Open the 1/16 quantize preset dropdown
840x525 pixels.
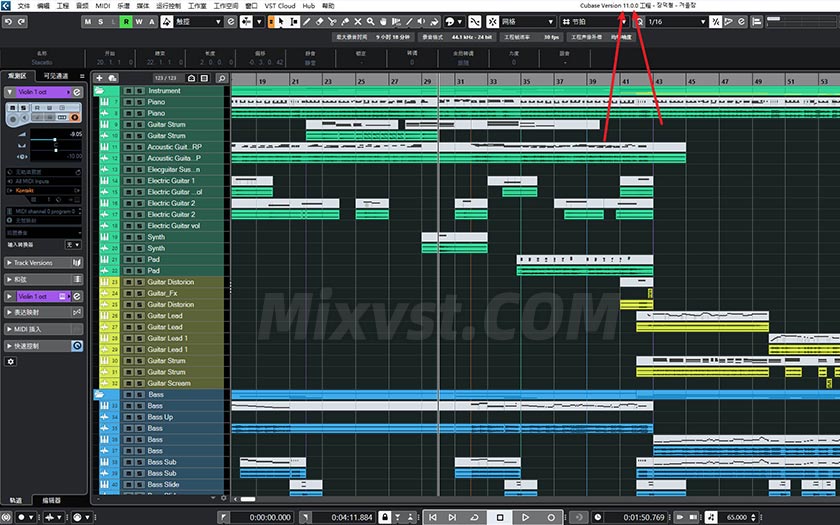point(678,21)
